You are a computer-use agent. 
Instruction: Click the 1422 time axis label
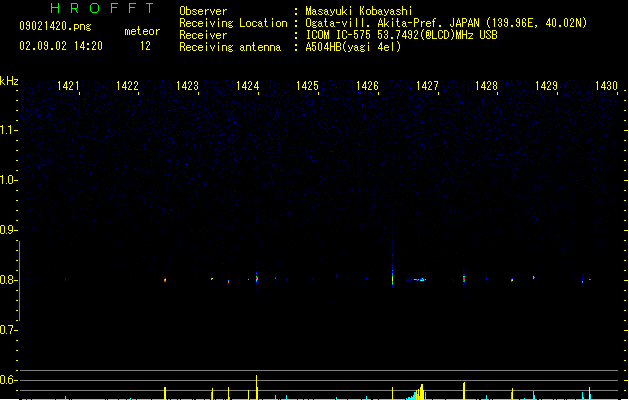point(127,86)
